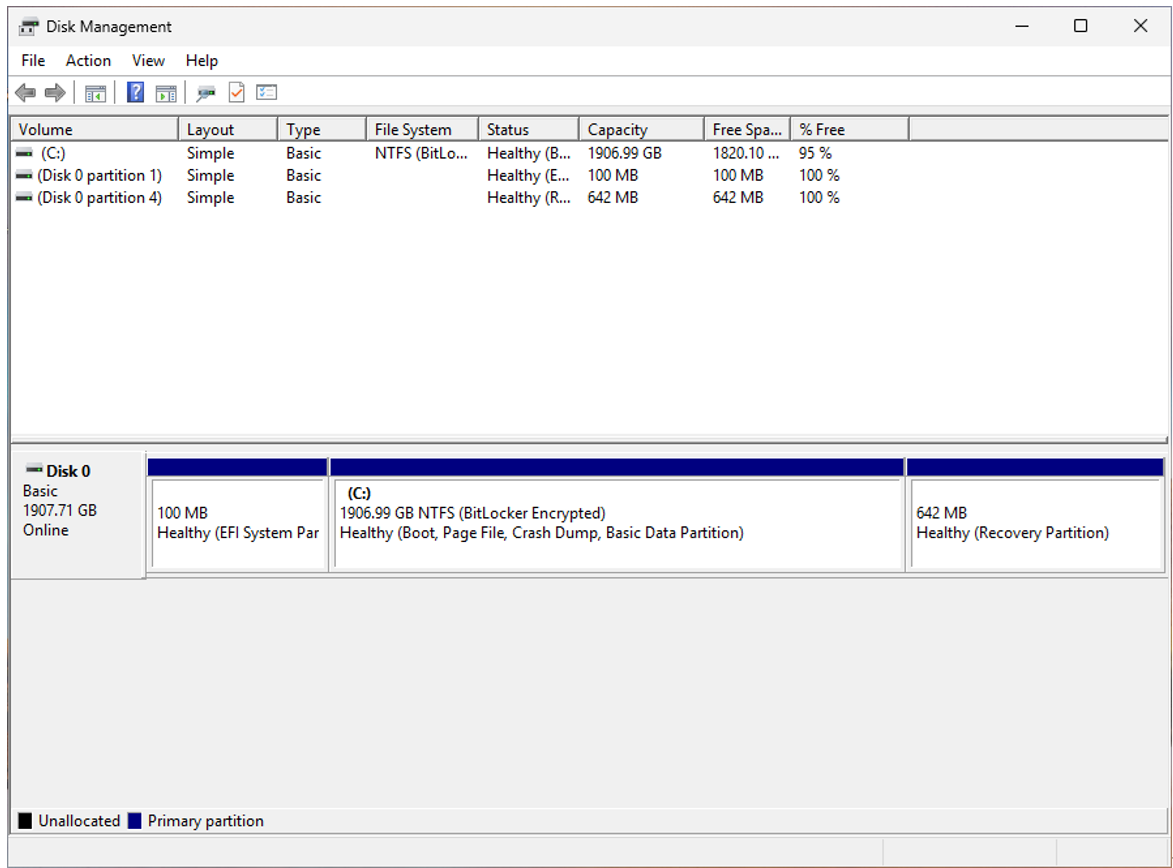Open the File menu
Image resolution: width=1173 pixels, height=868 pixels.
click(33, 61)
